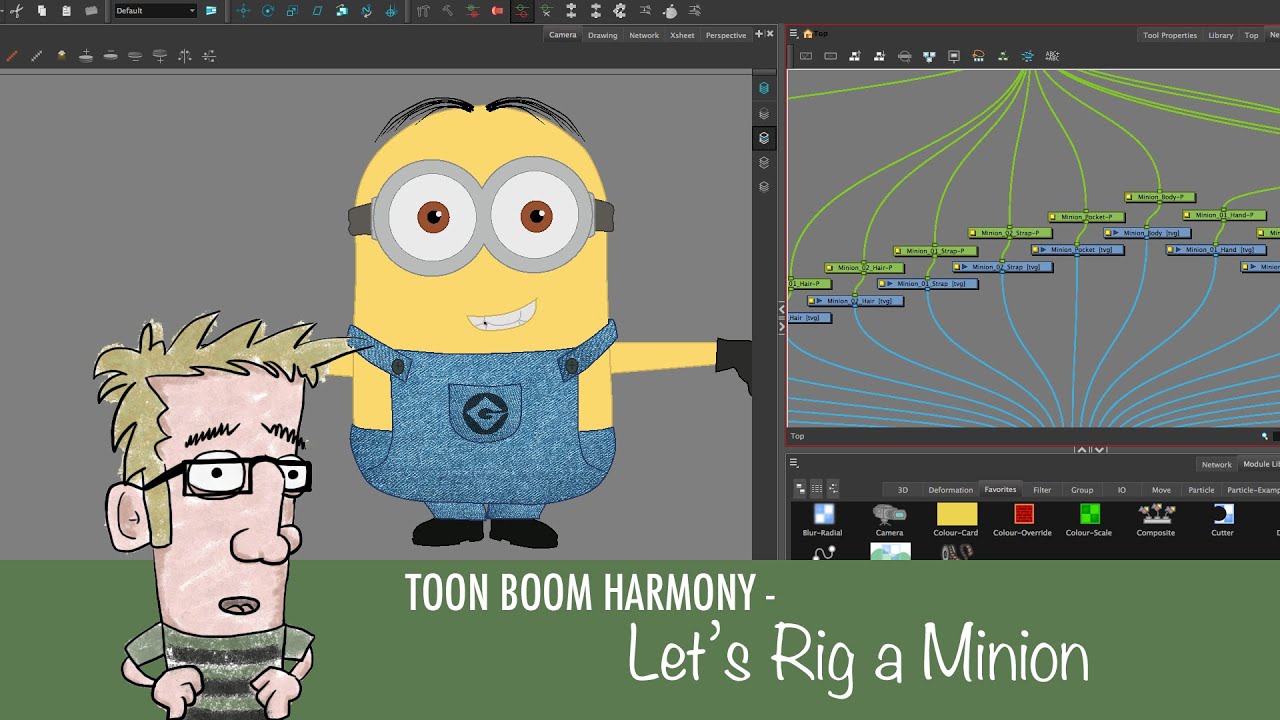Viewport: 1280px width, 720px height.
Task: Click the blue node hierarchy icon in the network toolbar
Action: click(929, 57)
